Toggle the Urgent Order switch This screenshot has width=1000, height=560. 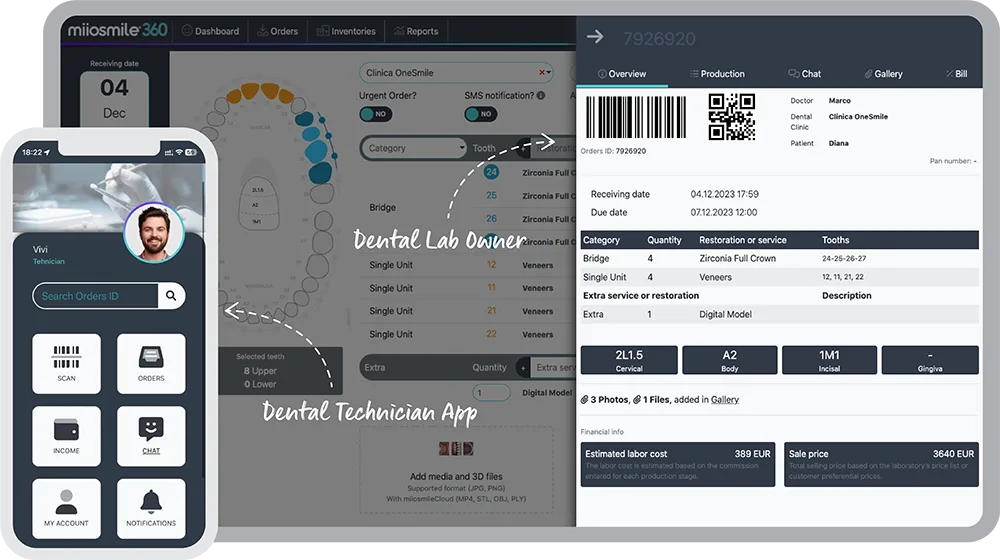click(375, 114)
